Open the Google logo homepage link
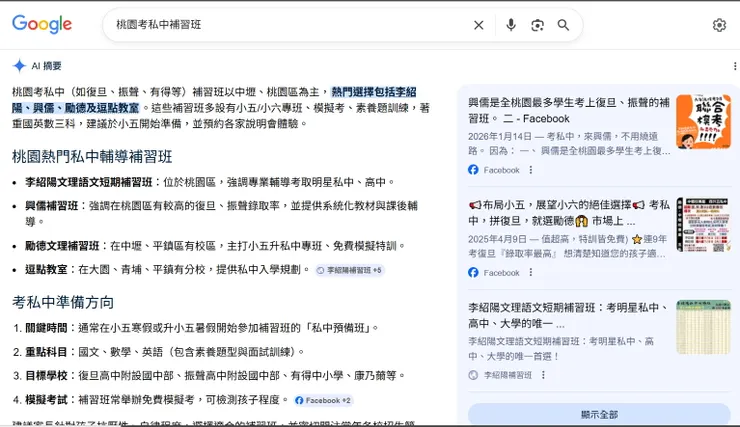 42,24
